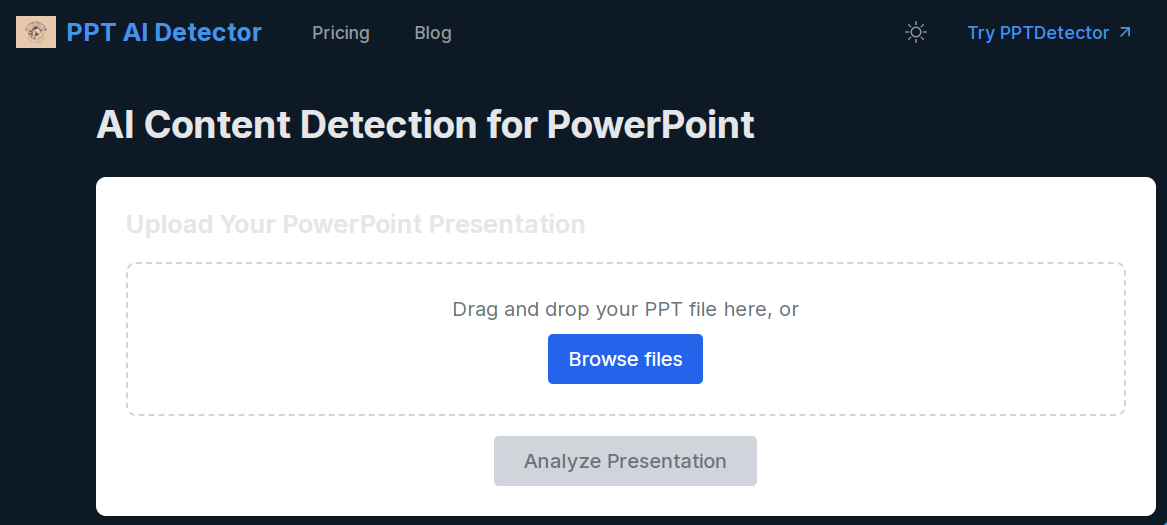
Task: Click the Analyze Presentation button
Action: coord(625,461)
